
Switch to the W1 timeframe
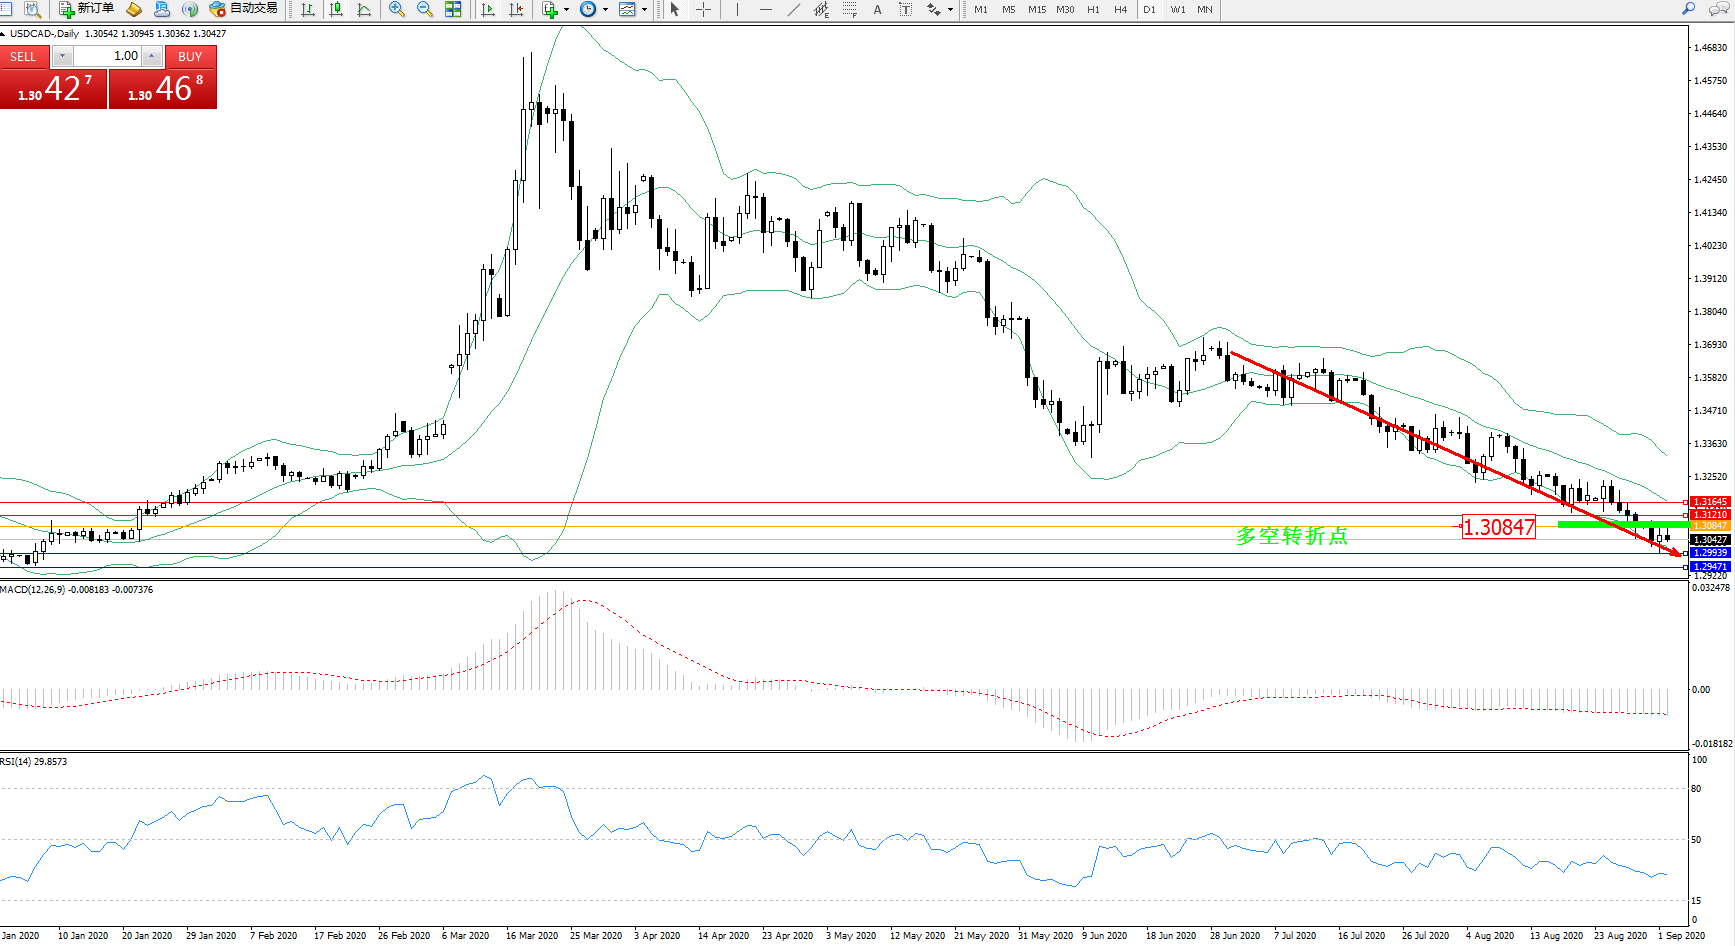click(1178, 10)
